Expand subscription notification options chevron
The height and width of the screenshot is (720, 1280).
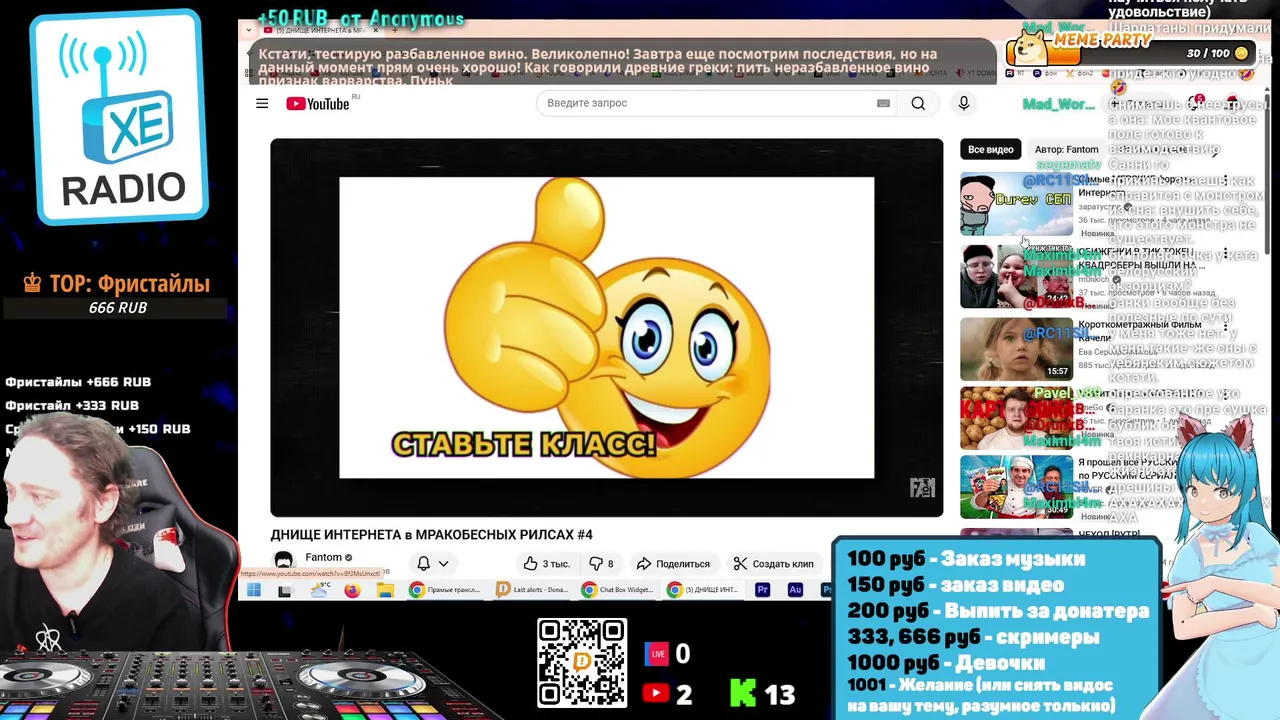(443, 563)
